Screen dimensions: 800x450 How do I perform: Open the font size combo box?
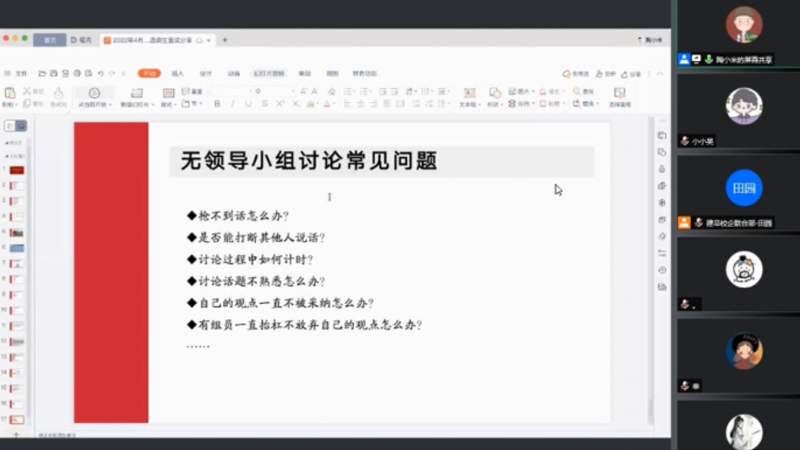pos(274,91)
